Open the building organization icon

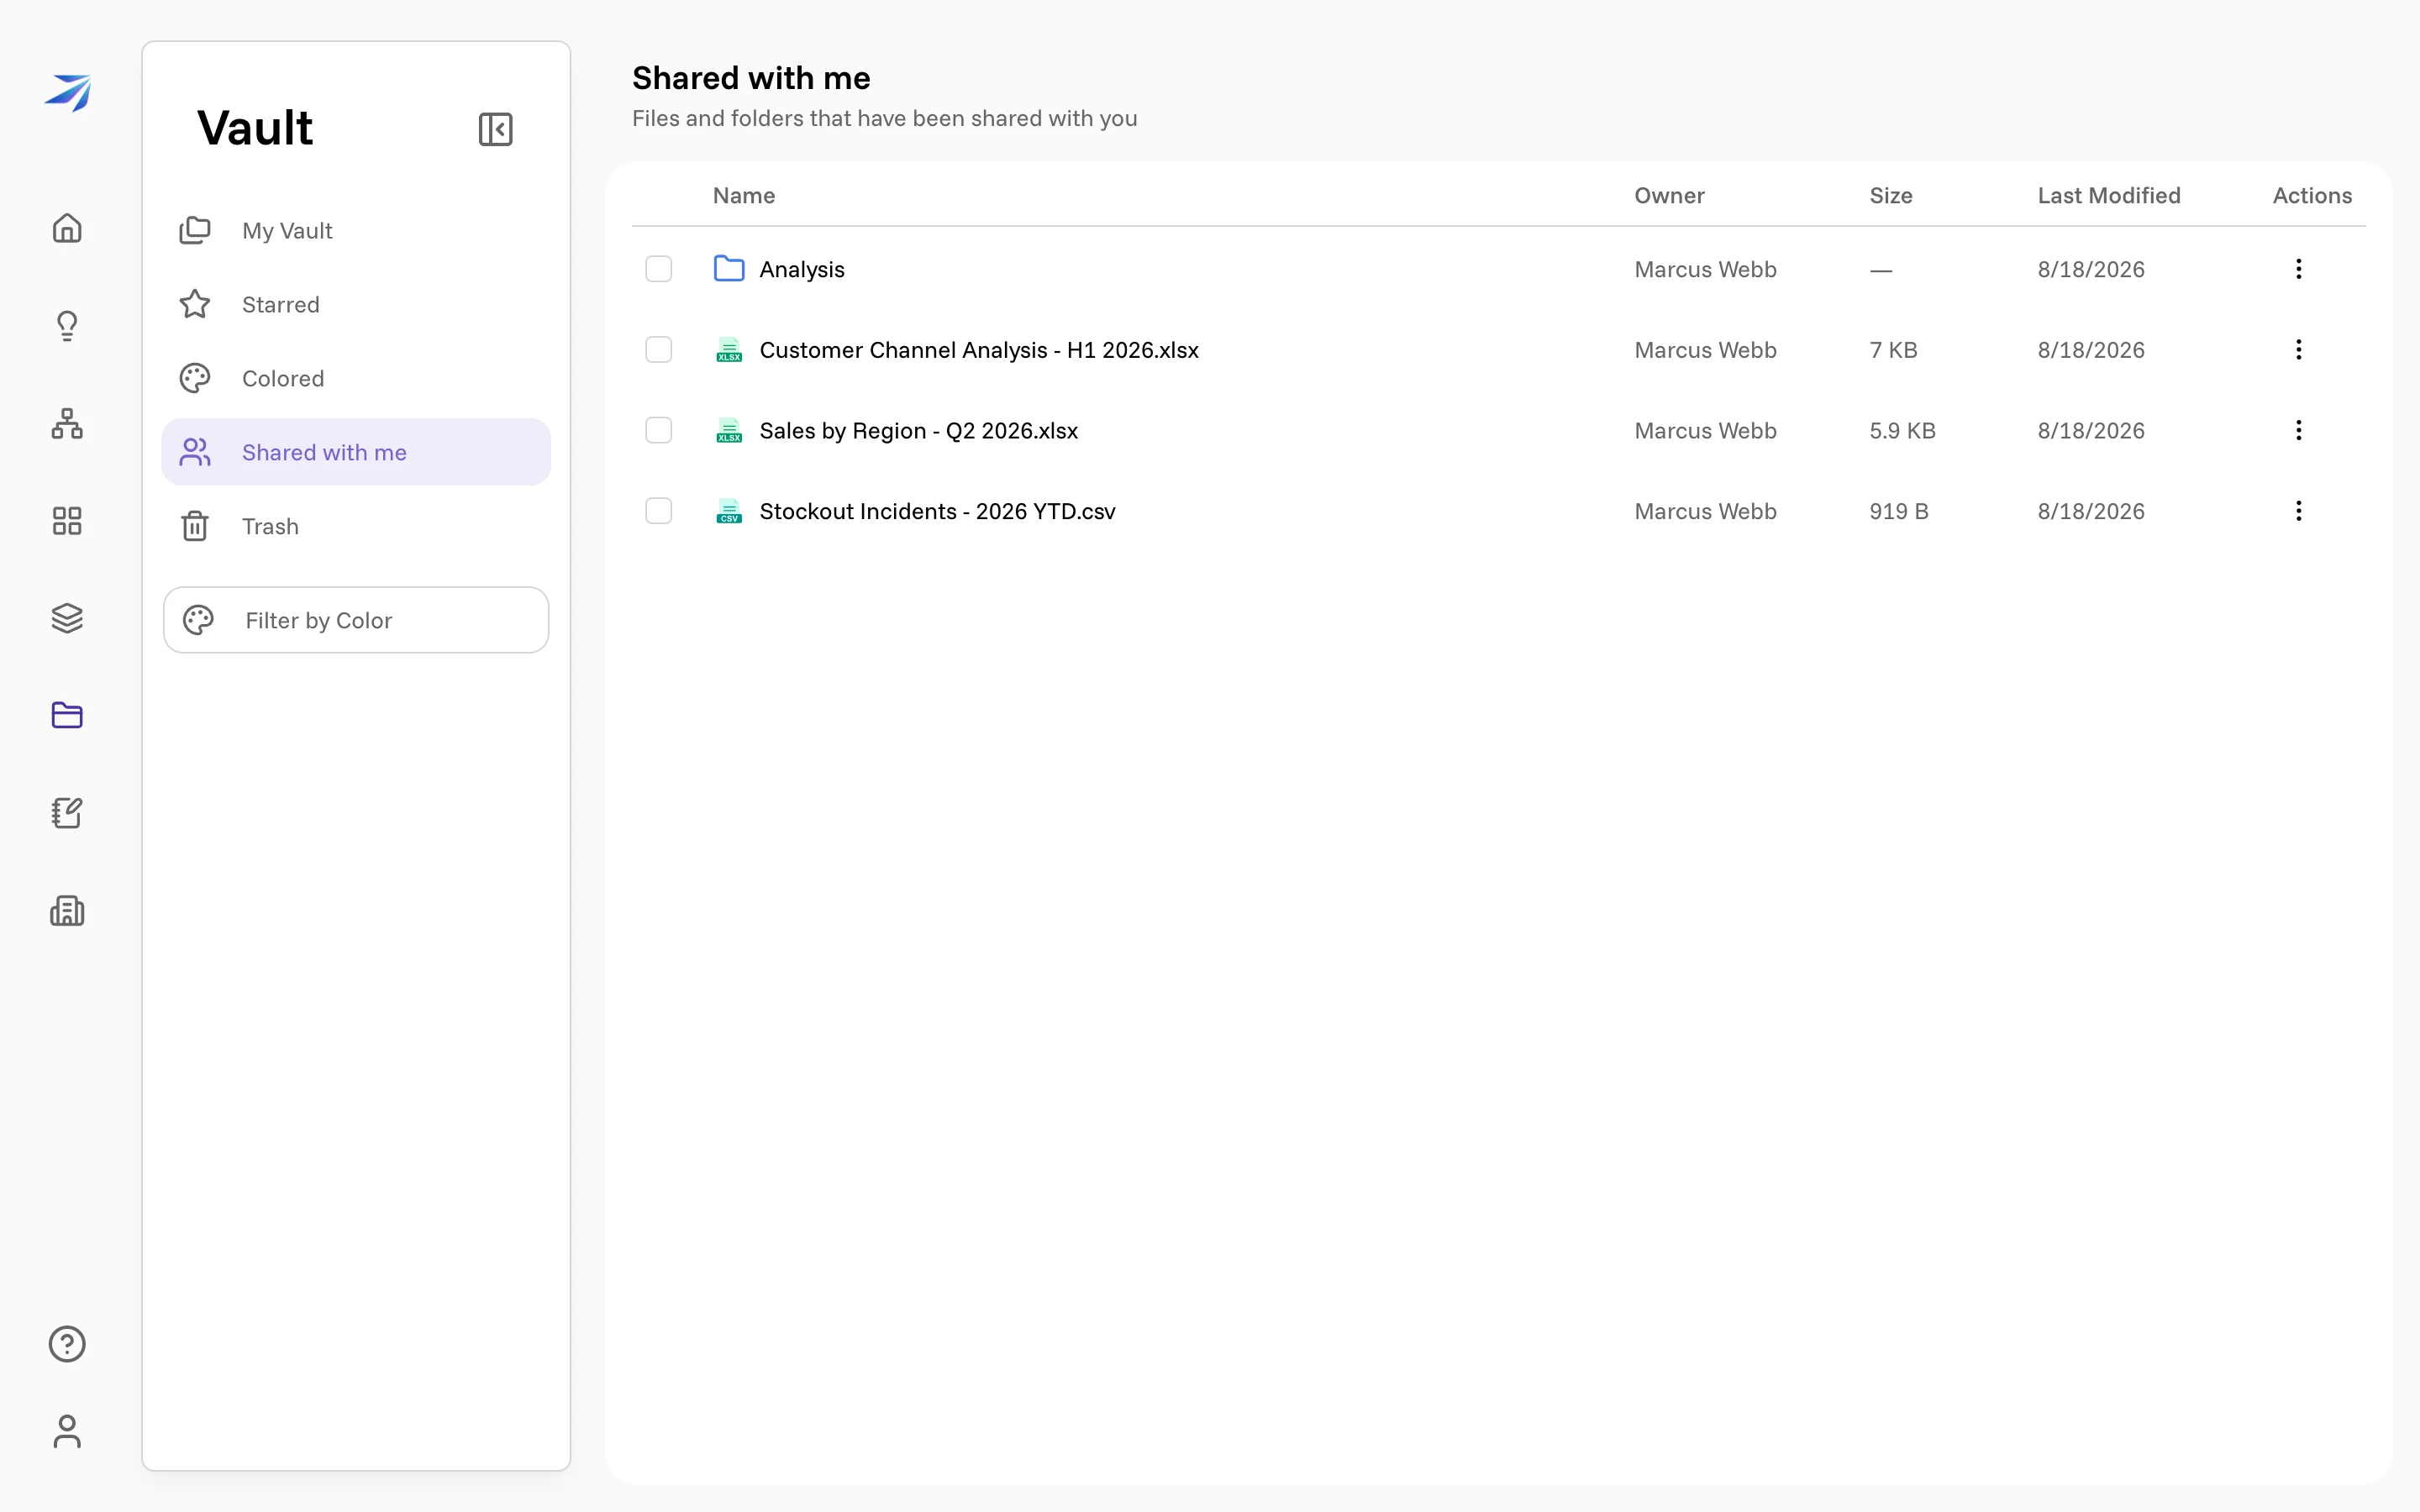click(x=67, y=910)
